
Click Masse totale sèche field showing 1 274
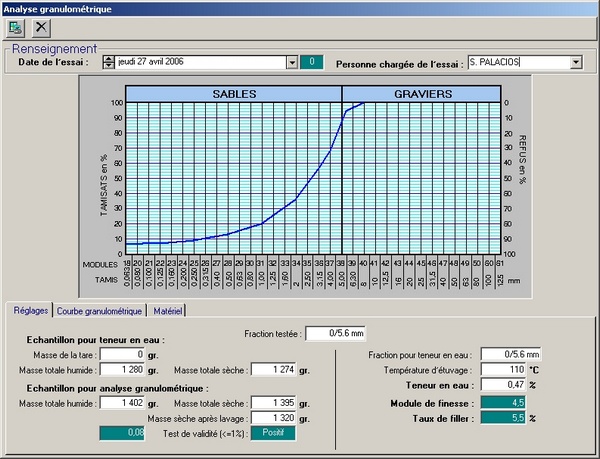(274, 370)
